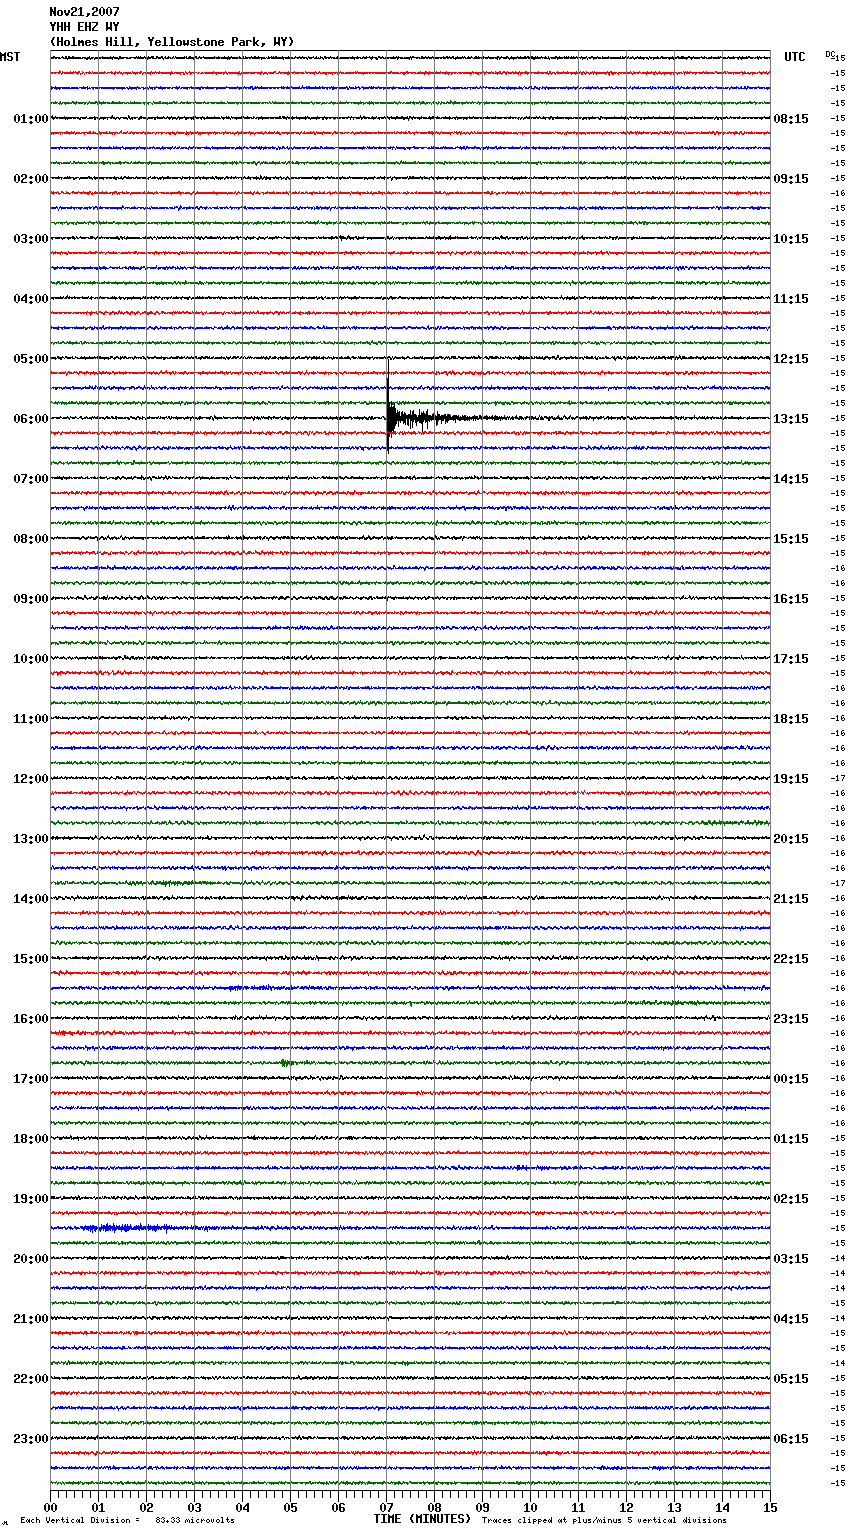The image size is (850, 1534).
Task: Click the UTC column header
Action: pyautogui.click(x=795, y=57)
